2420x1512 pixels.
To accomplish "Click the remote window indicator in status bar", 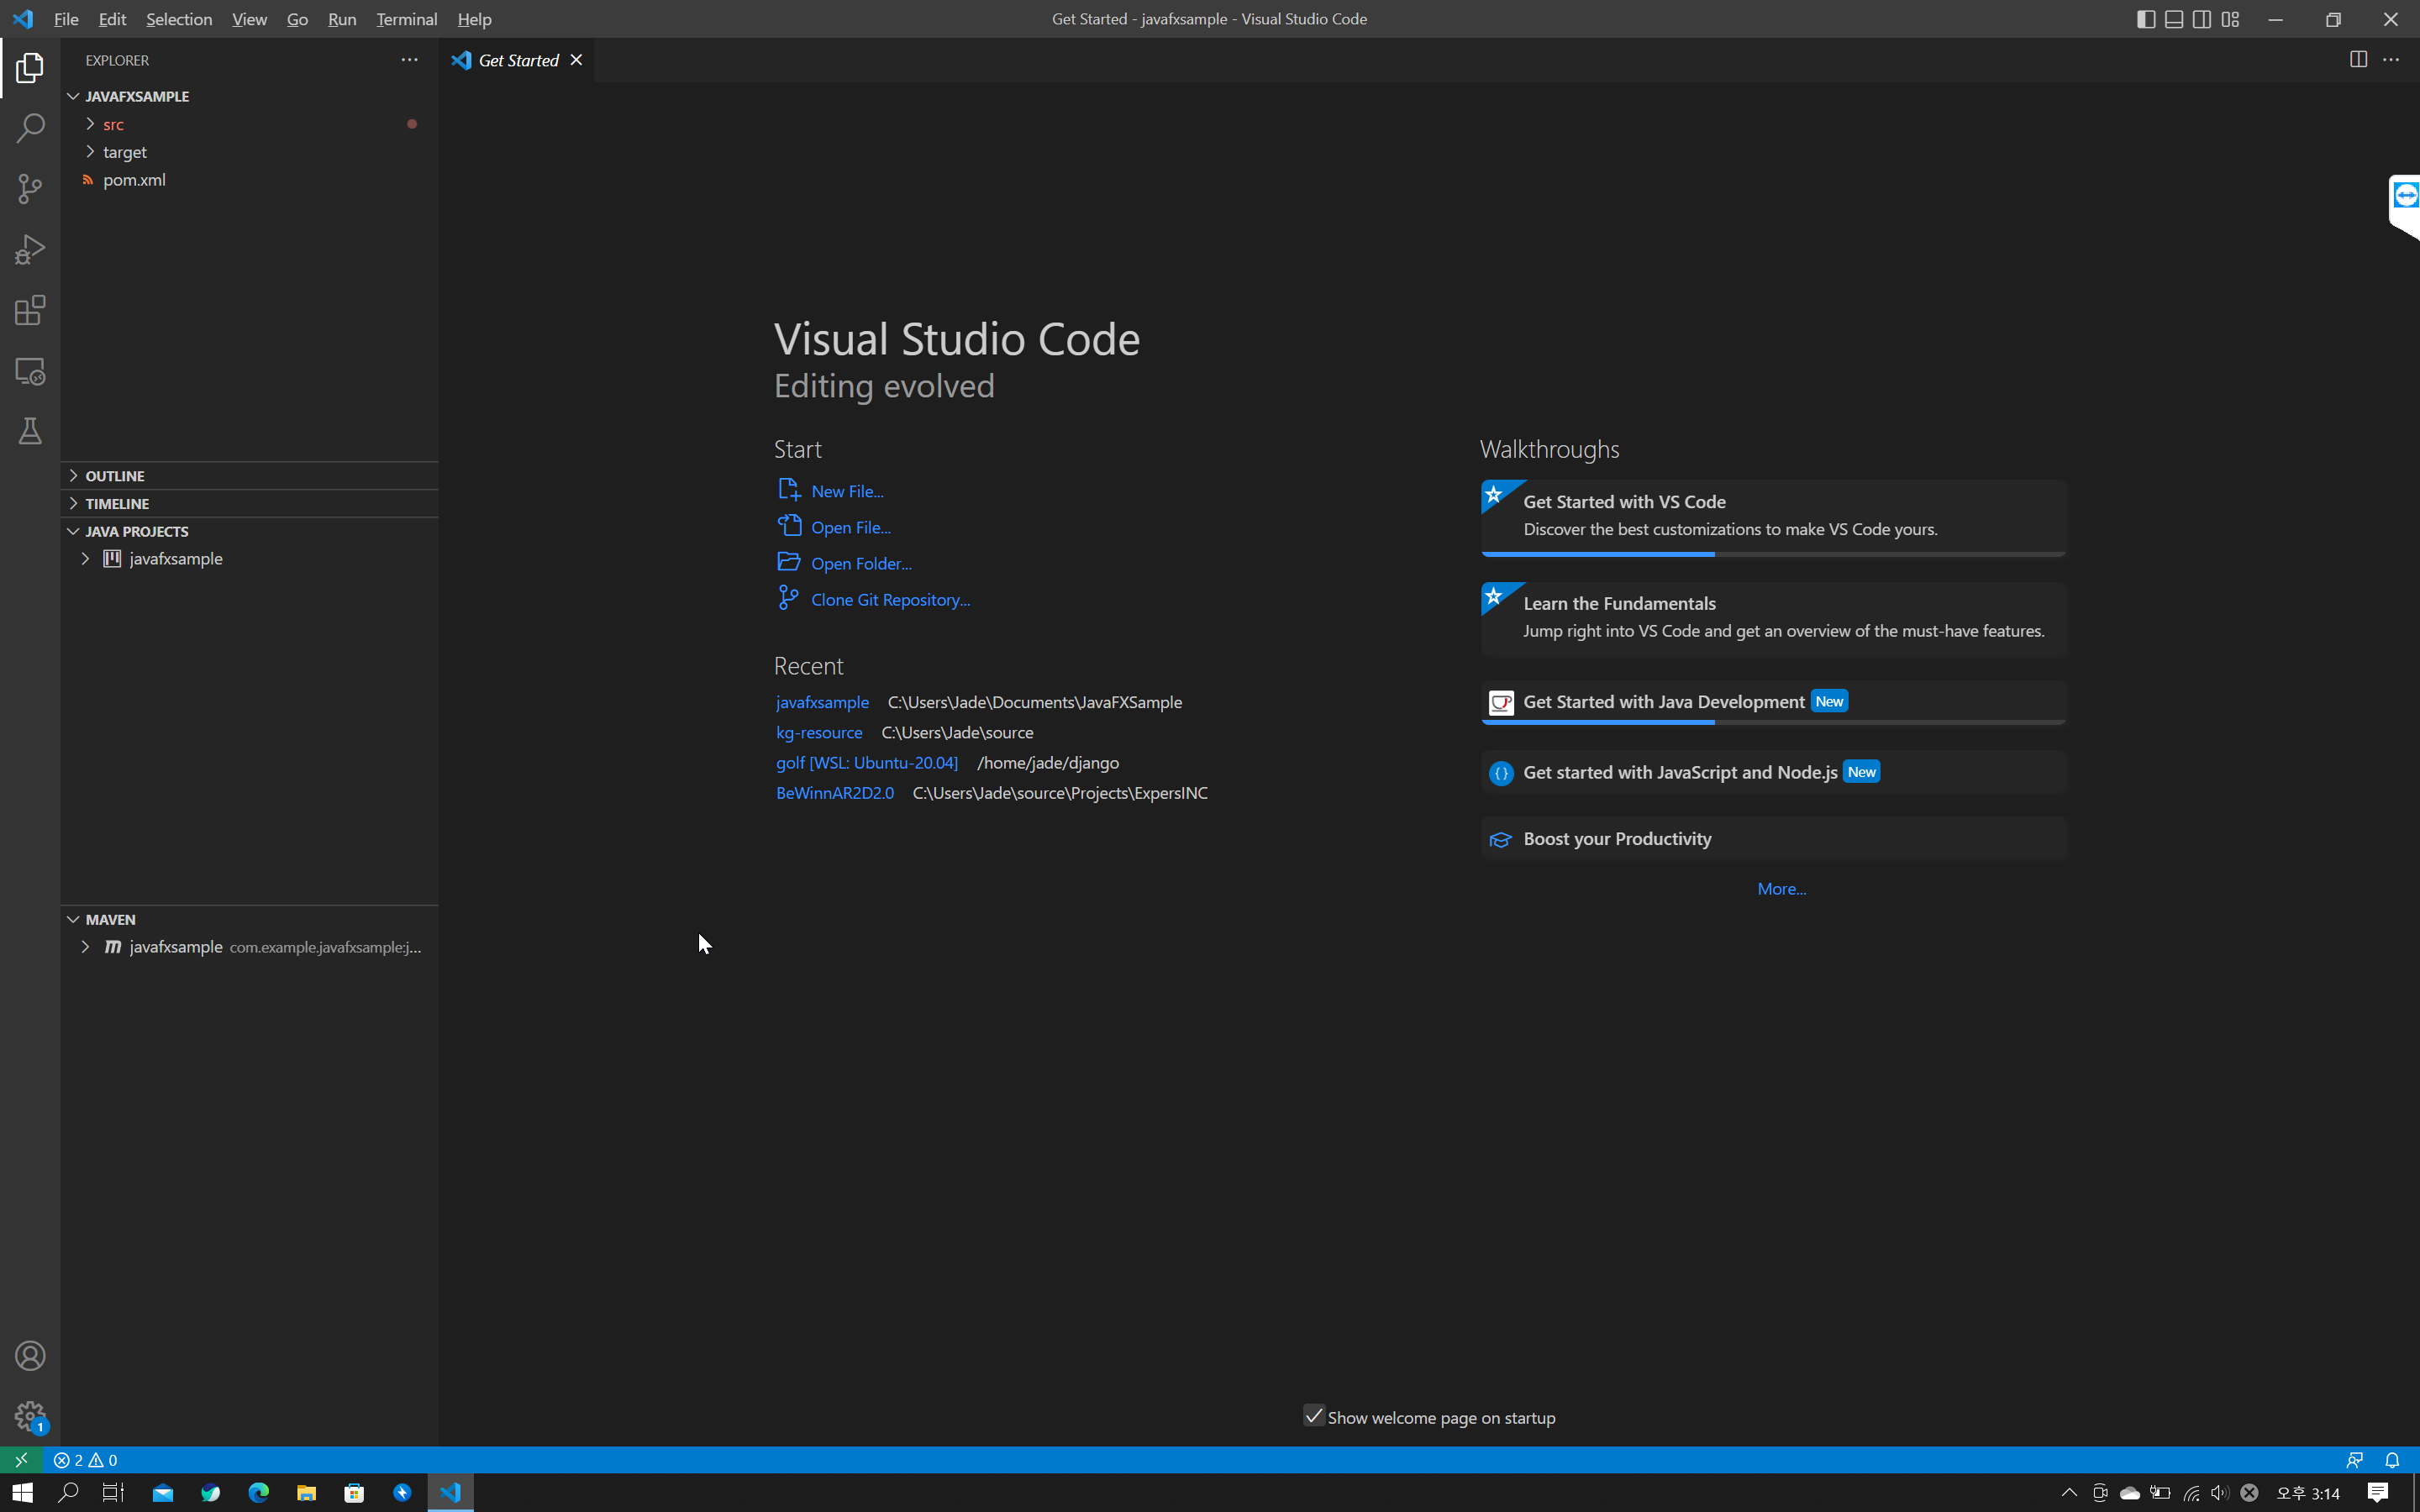I will click(21, 1459).
